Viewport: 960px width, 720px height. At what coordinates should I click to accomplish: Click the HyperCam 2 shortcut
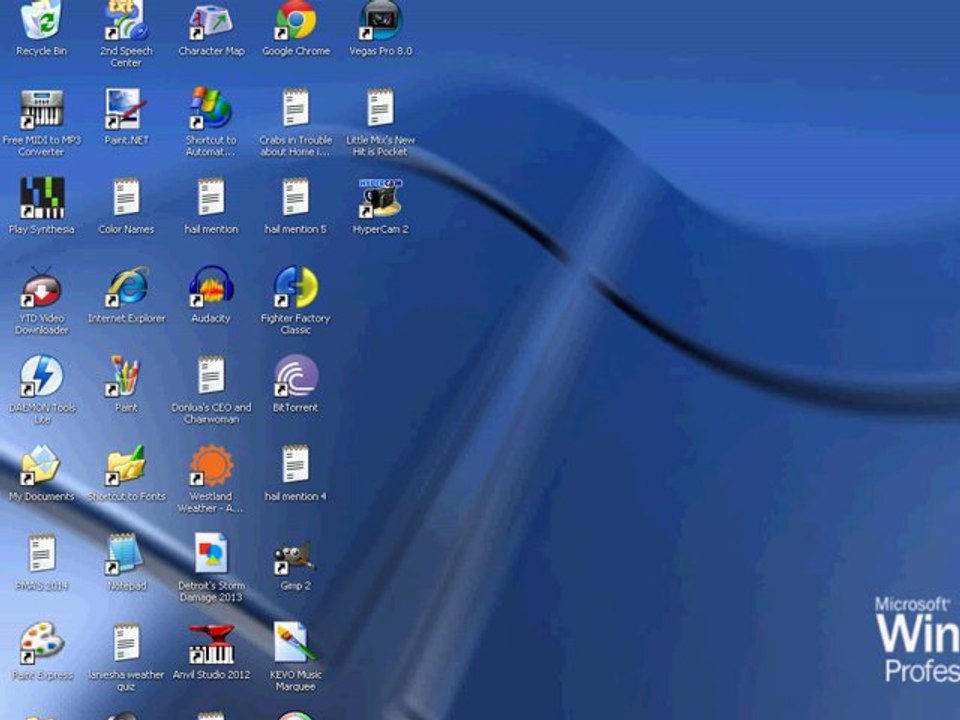pyautogui.click(x=380, y=198)
